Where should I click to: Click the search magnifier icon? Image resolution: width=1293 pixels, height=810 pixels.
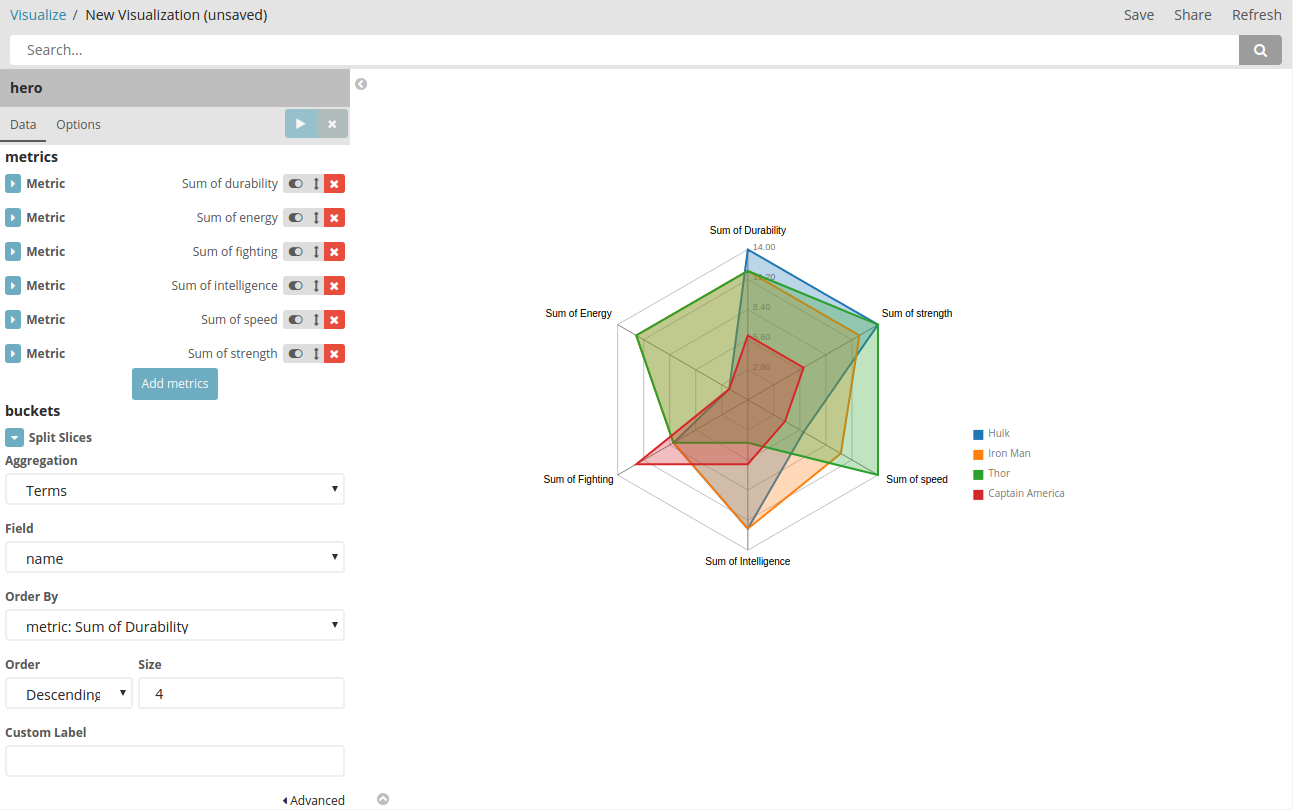tap(1259, 49)
